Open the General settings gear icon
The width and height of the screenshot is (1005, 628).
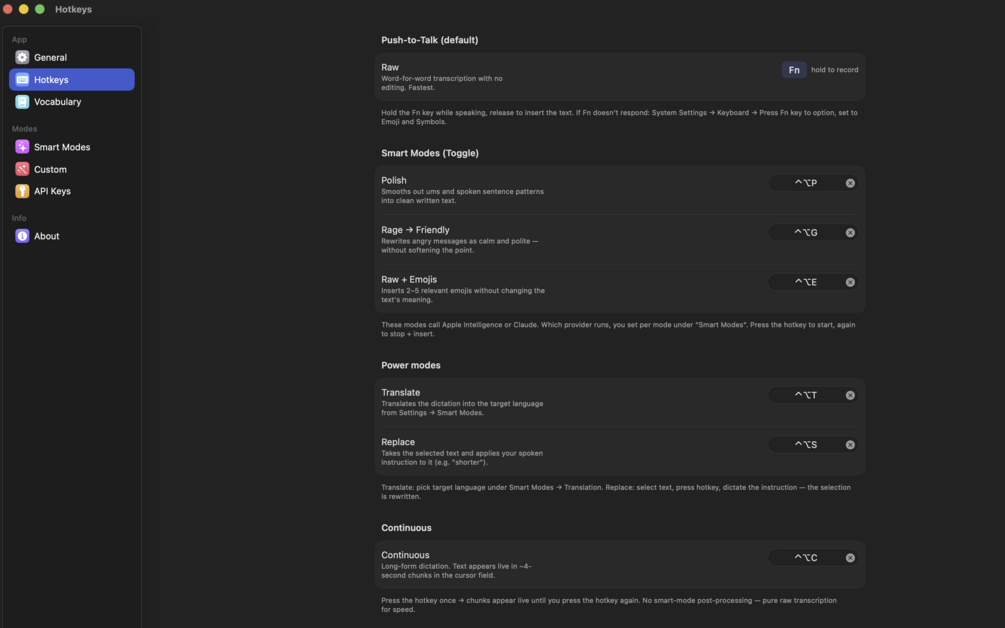coord(22,57)
